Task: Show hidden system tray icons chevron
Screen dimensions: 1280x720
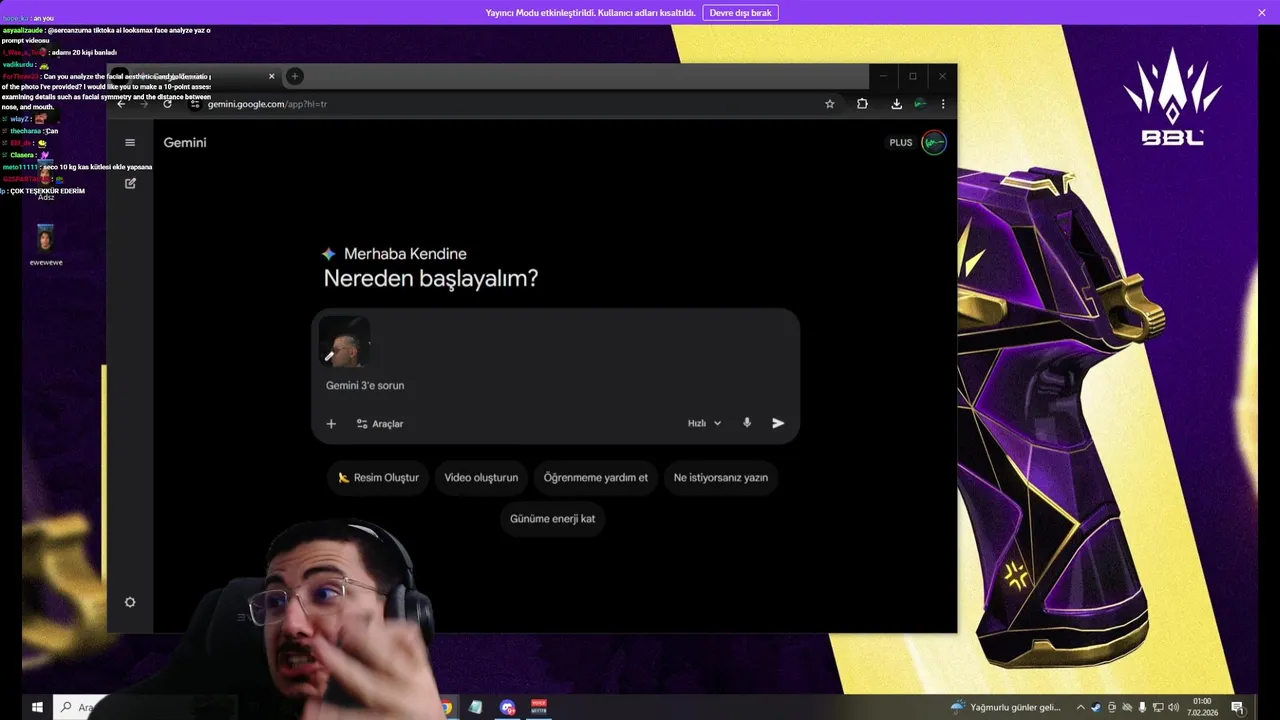Action: pos(1080,707)
